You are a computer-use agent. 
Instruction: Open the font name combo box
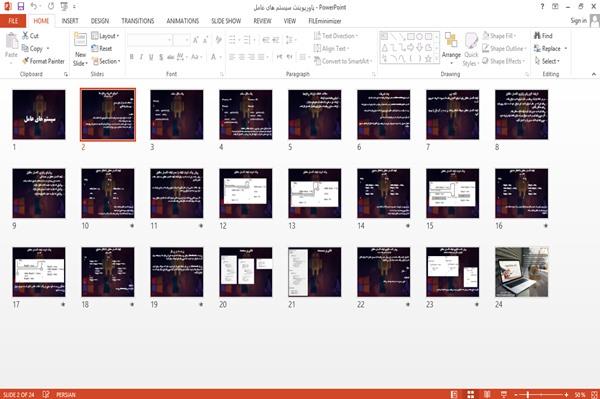click(149, 40)
